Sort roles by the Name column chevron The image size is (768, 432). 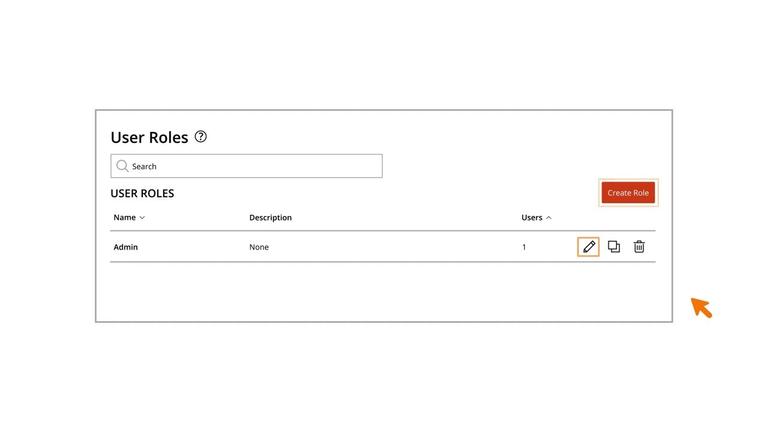point(142,217)
